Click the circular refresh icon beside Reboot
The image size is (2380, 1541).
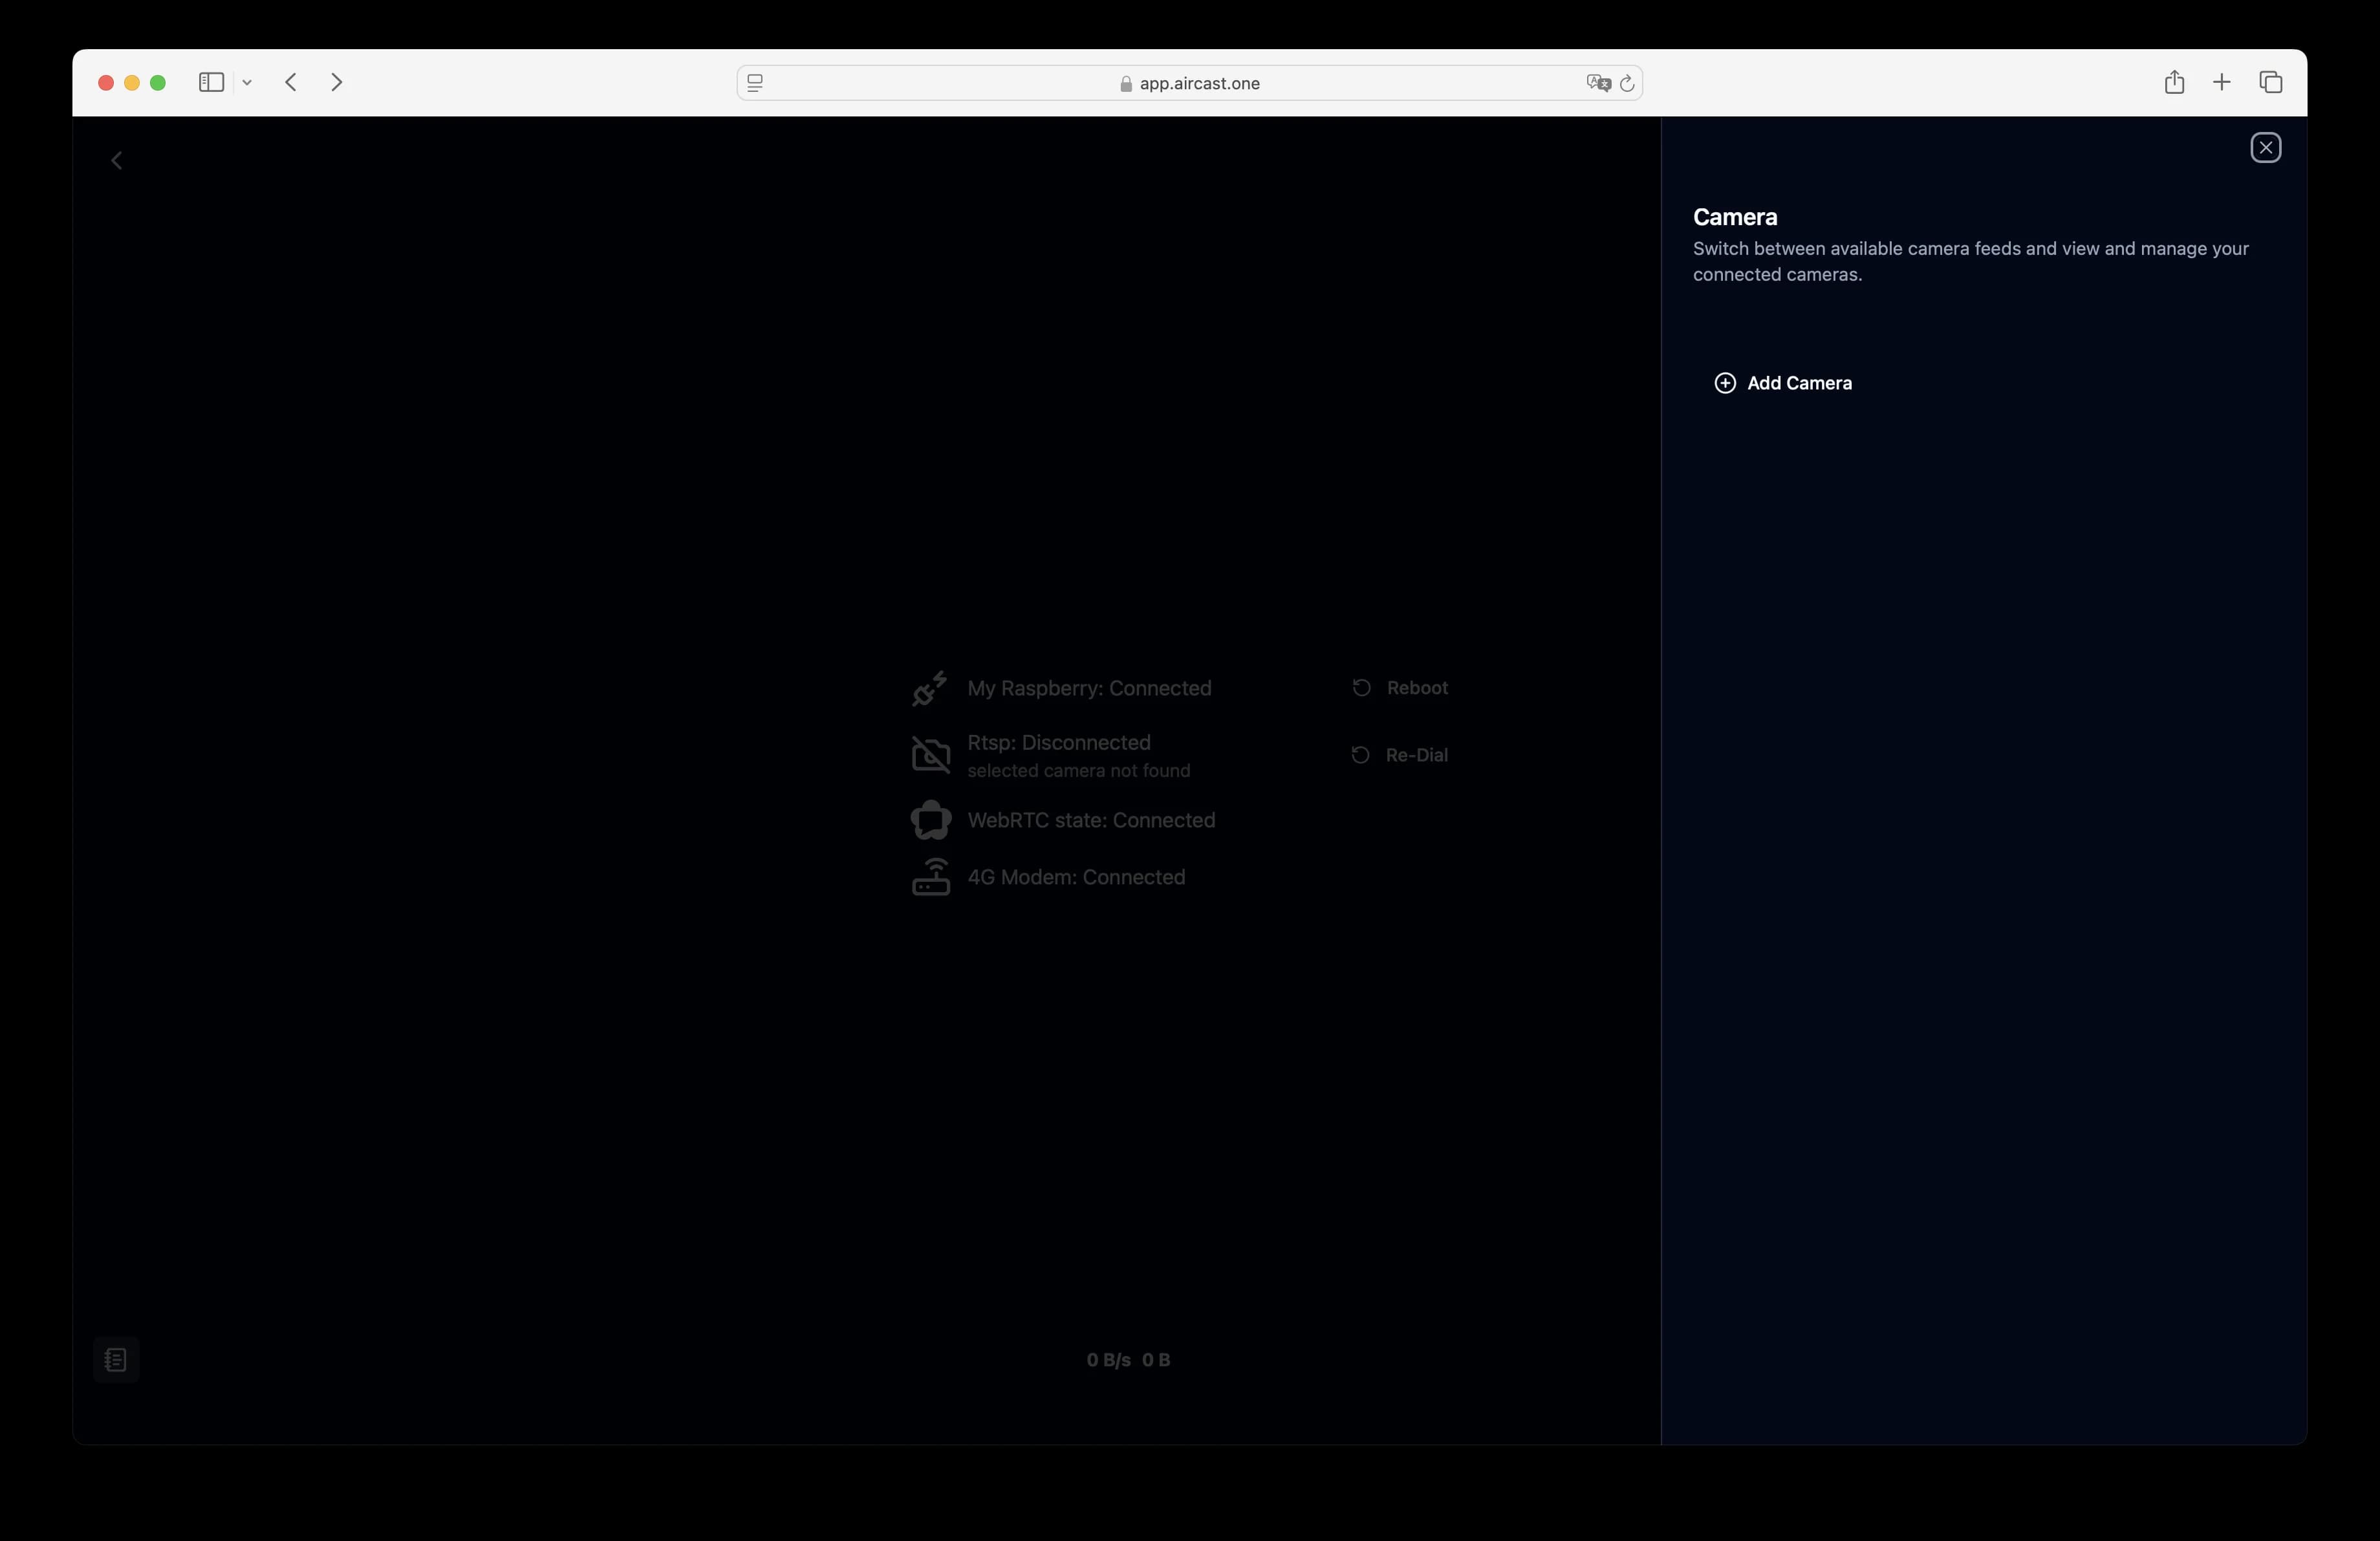(x=1360, y=687)
